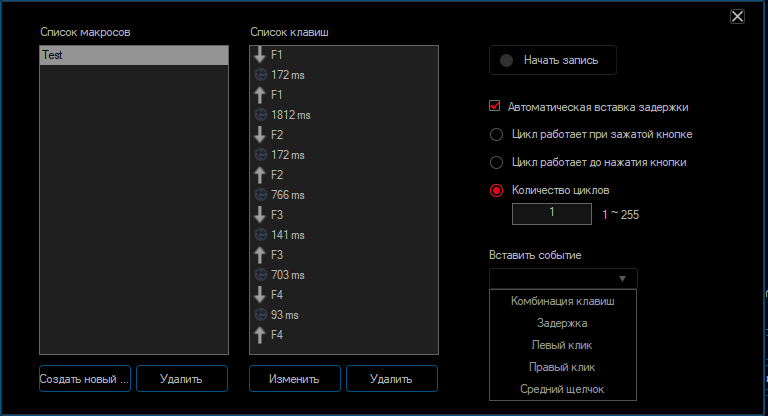Viewport: 768px width, 416px height.
Task: Choose Левый клик from the event list
Action: pyautogui.click(x=563, y=345)
